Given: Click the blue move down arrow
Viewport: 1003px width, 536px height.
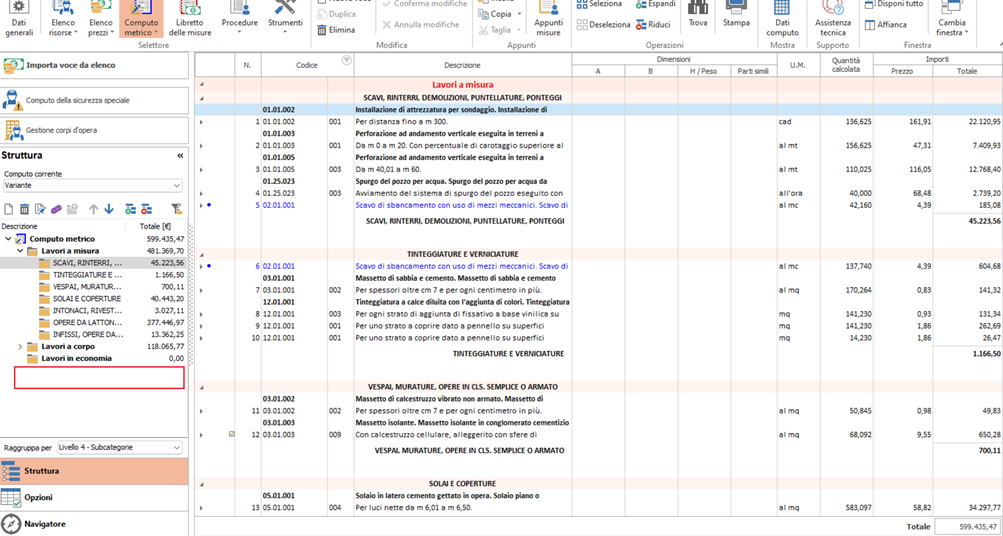Looking at the screenshot, I should (109, 209).
